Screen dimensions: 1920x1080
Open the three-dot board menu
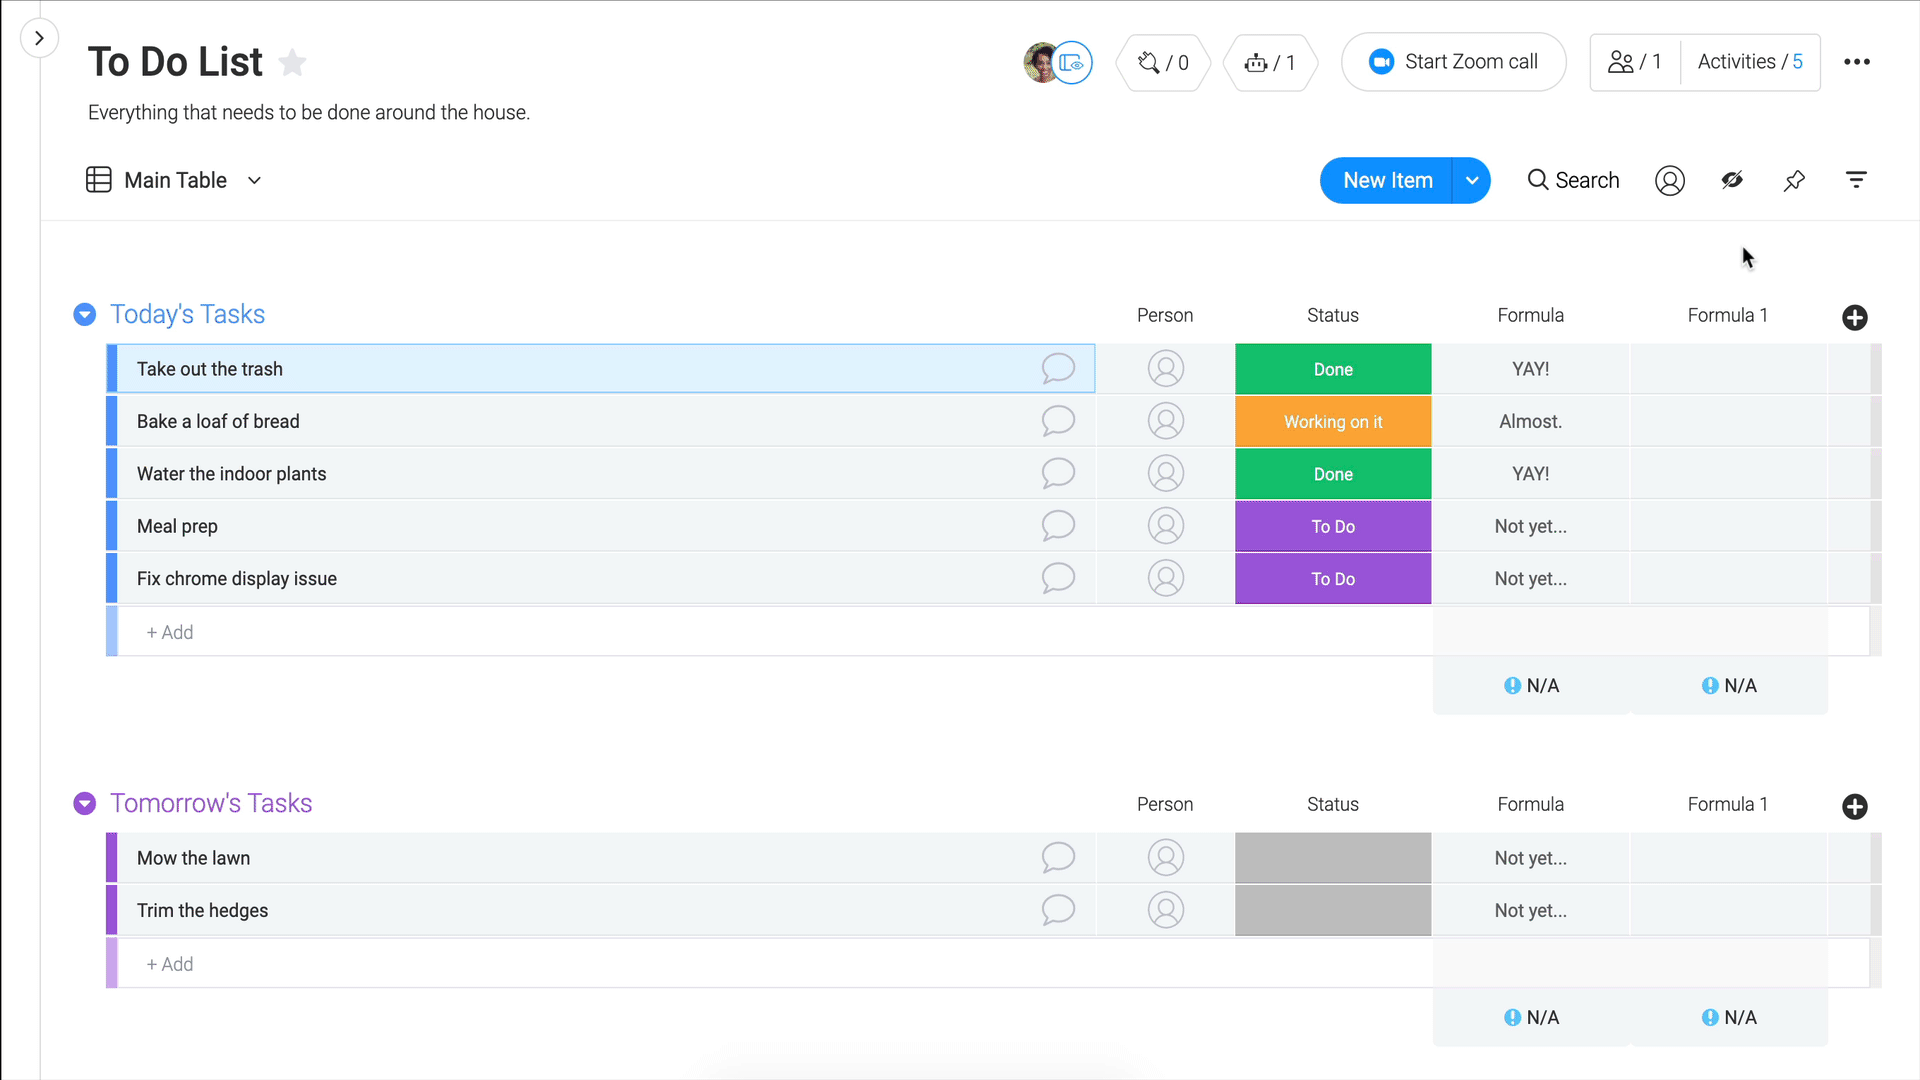pyautogui.click(x=1857, y=62)
